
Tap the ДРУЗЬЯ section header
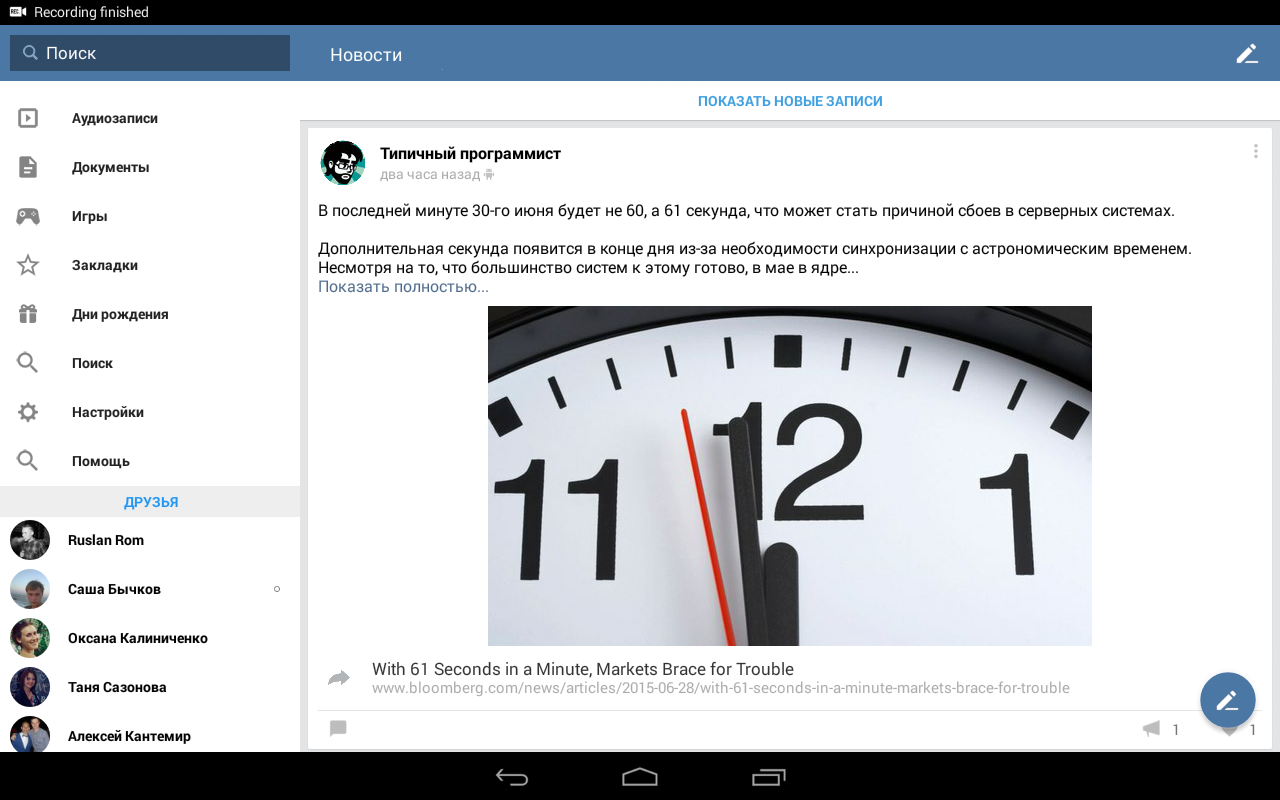point(151,502)
